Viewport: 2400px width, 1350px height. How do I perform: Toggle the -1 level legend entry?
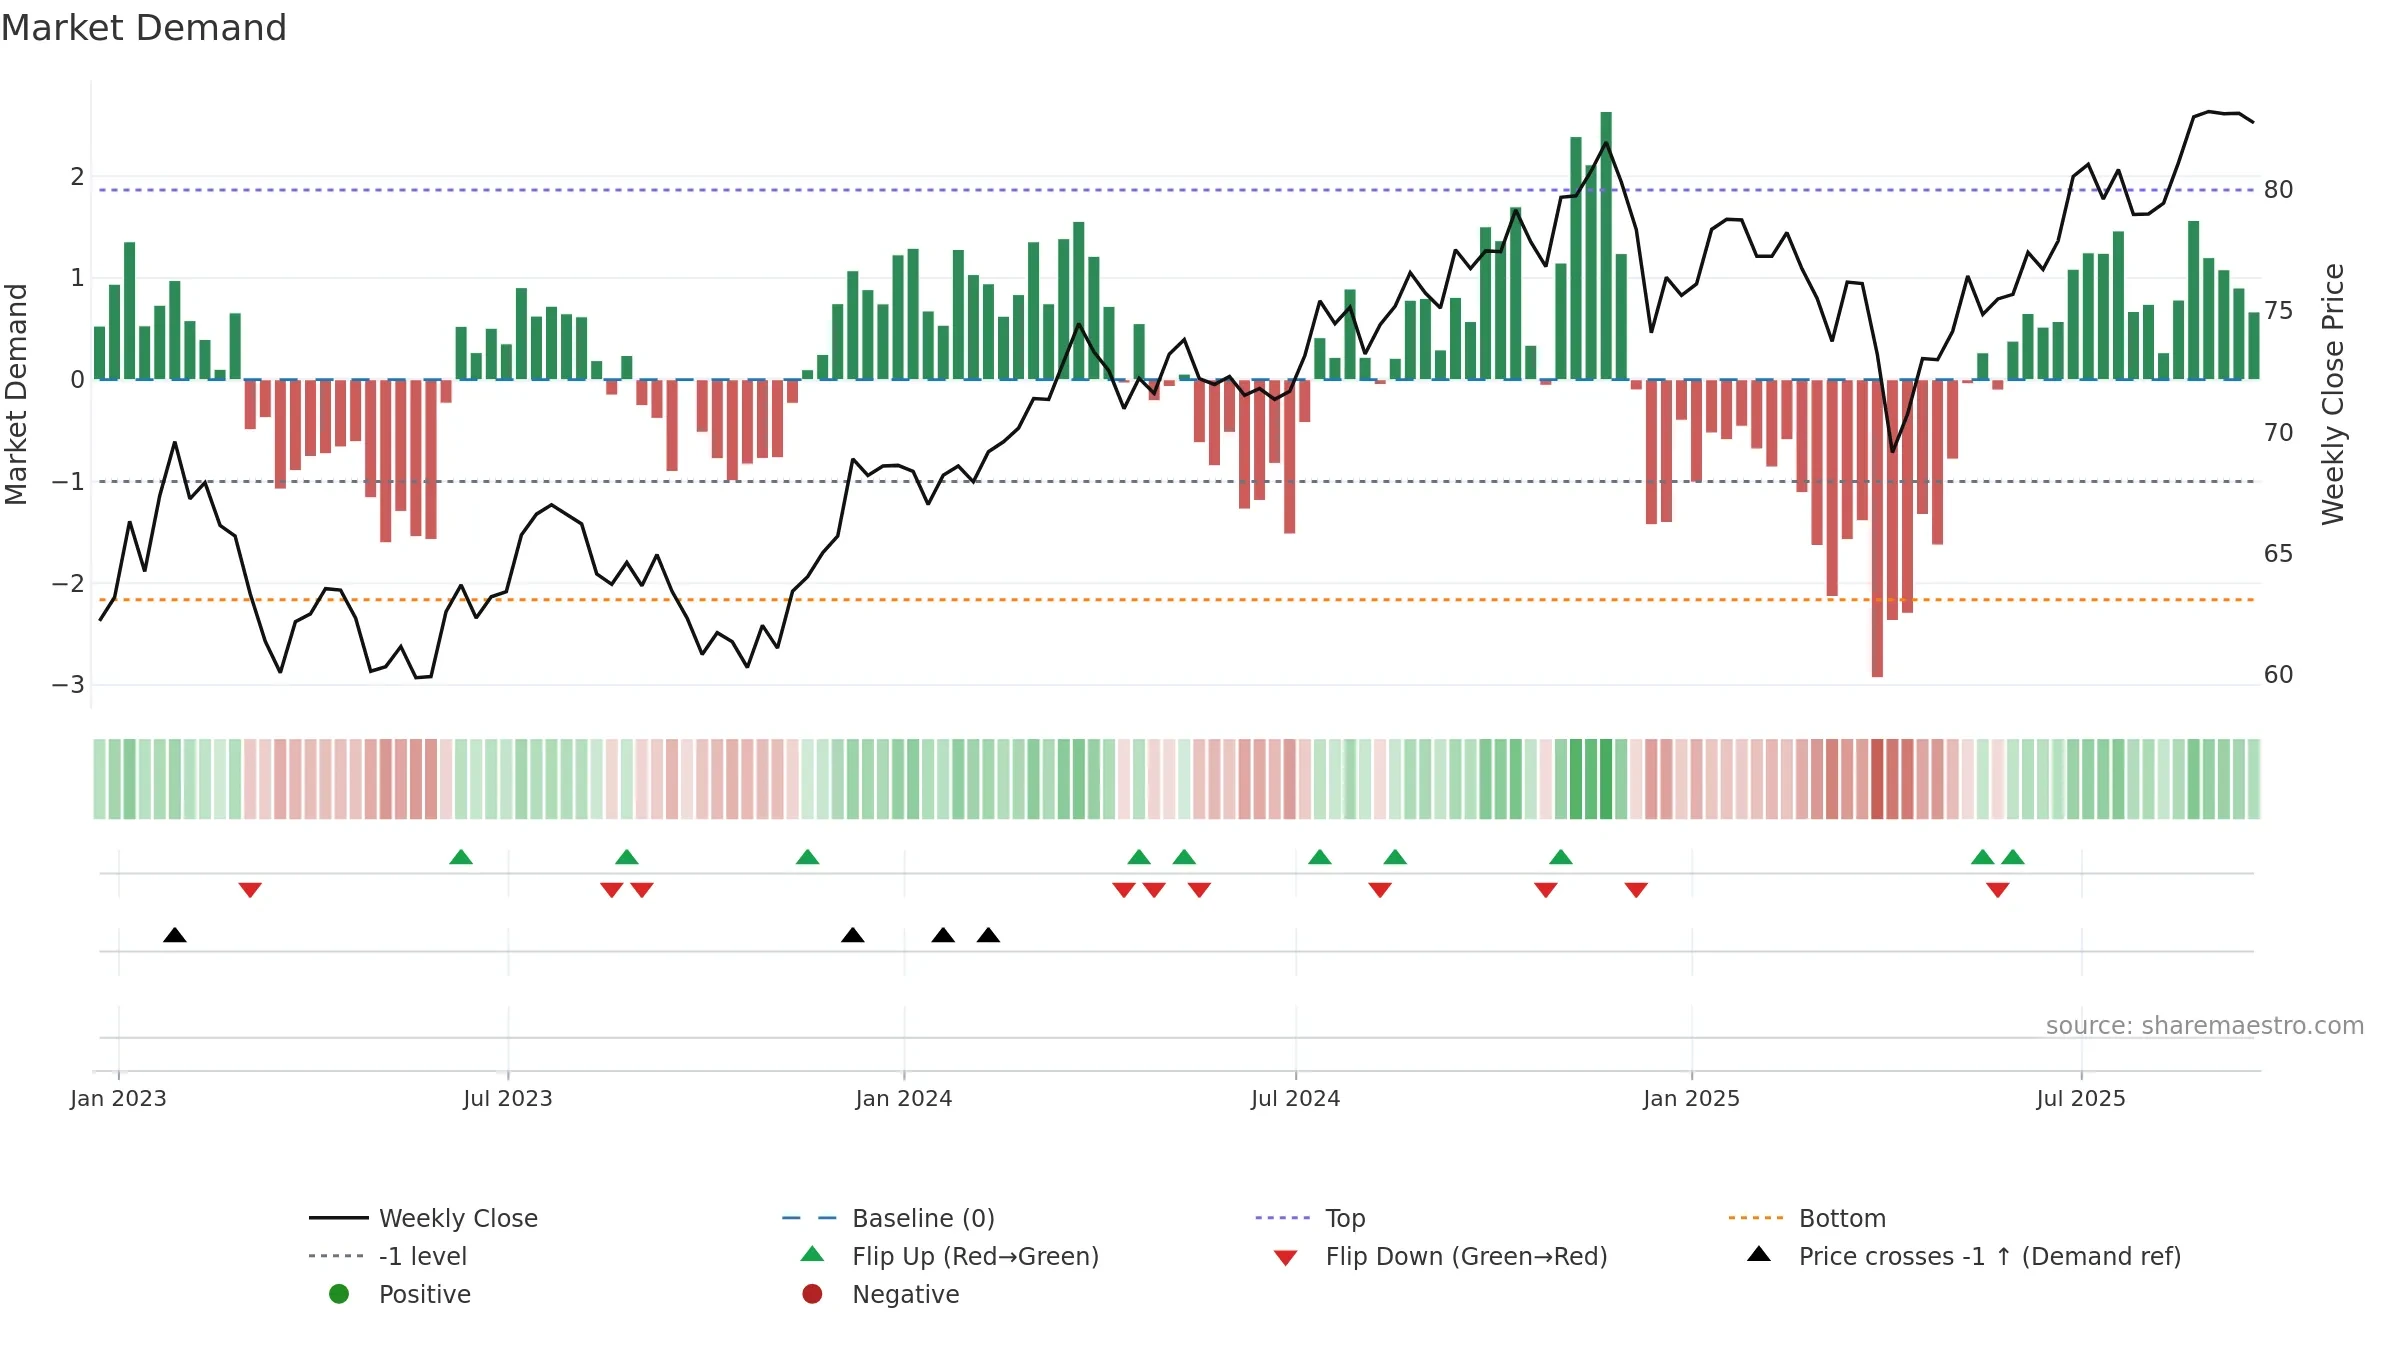(x=388, y=1256)
